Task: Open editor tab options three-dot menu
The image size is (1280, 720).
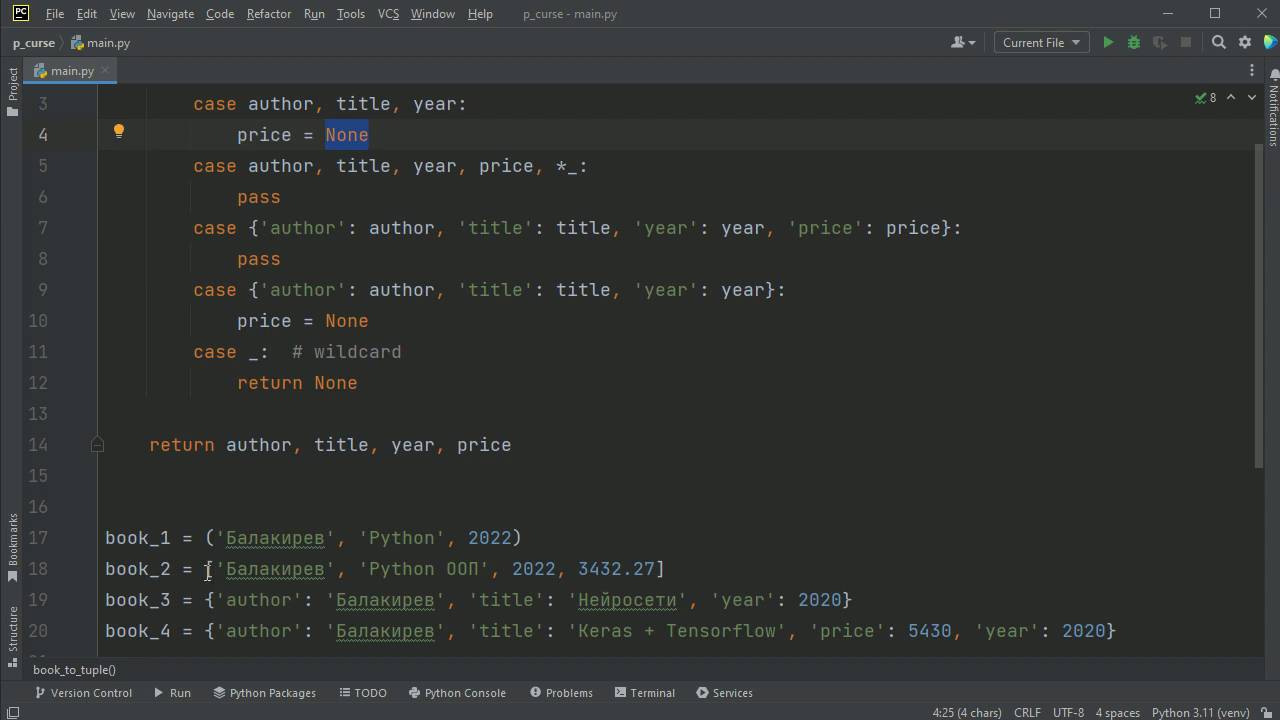Action: 1251,70
